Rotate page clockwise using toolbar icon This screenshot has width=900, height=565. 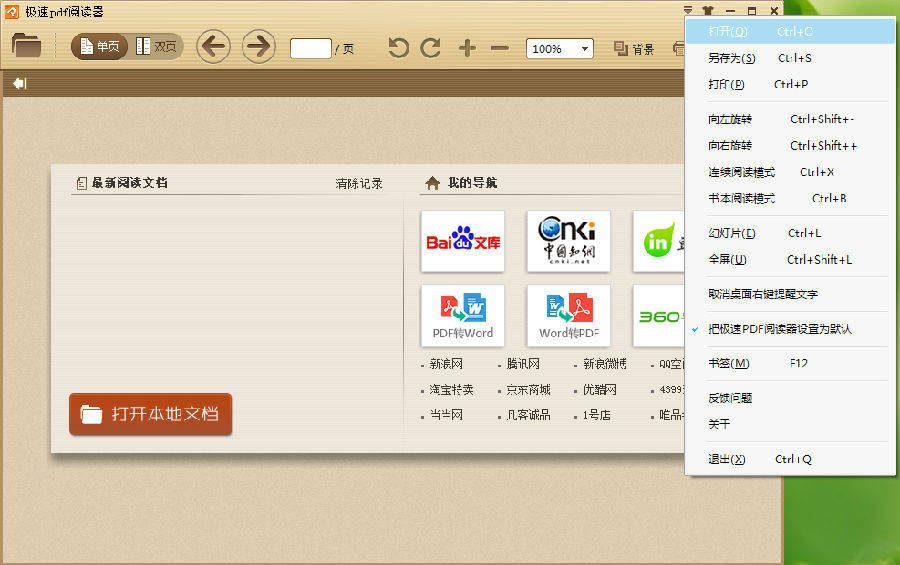pyautogui.click(x=431, y=48)
